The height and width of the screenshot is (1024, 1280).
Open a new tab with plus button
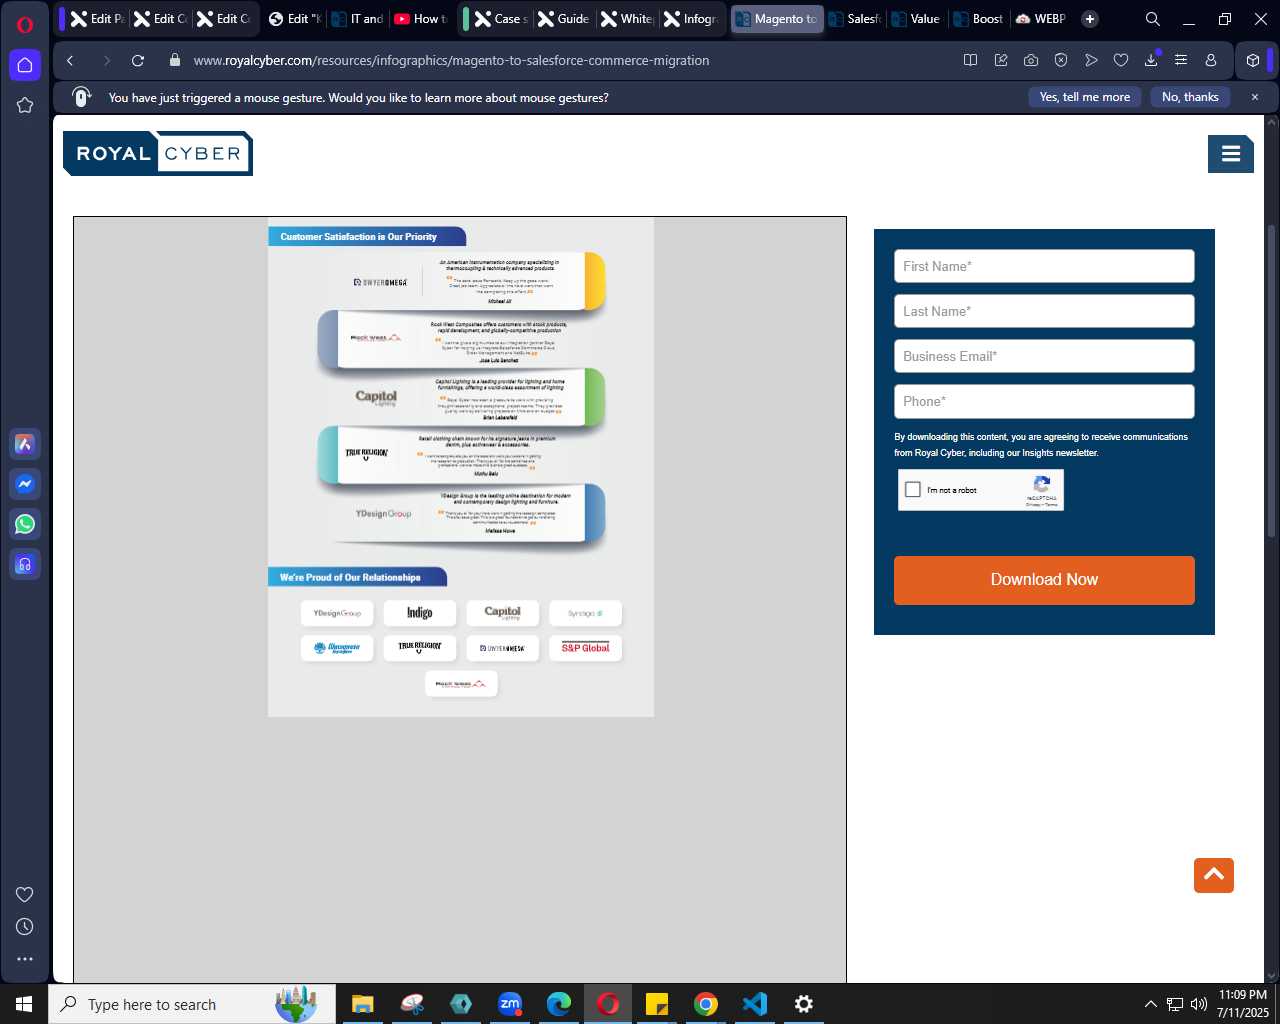tap(1090, 19)
